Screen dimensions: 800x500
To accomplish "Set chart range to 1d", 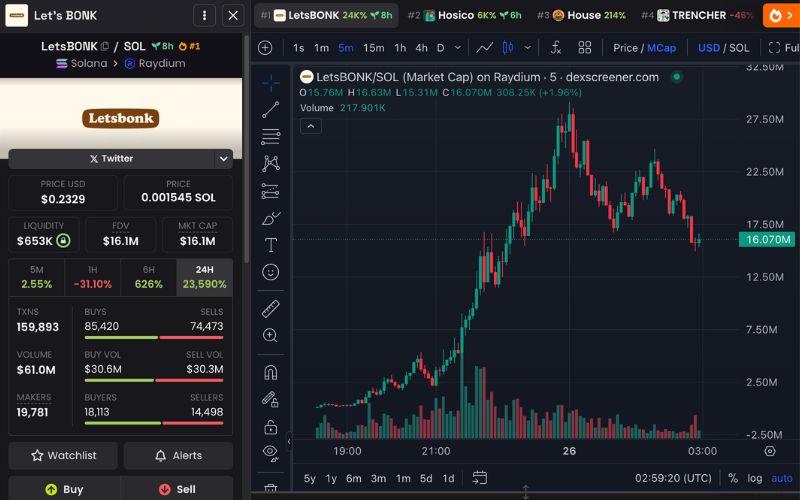I will pyautogui.click(x=448, y=479).
